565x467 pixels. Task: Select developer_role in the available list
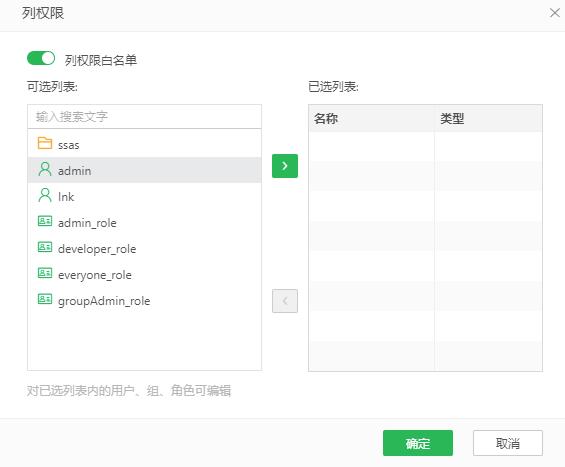[144, 248]
